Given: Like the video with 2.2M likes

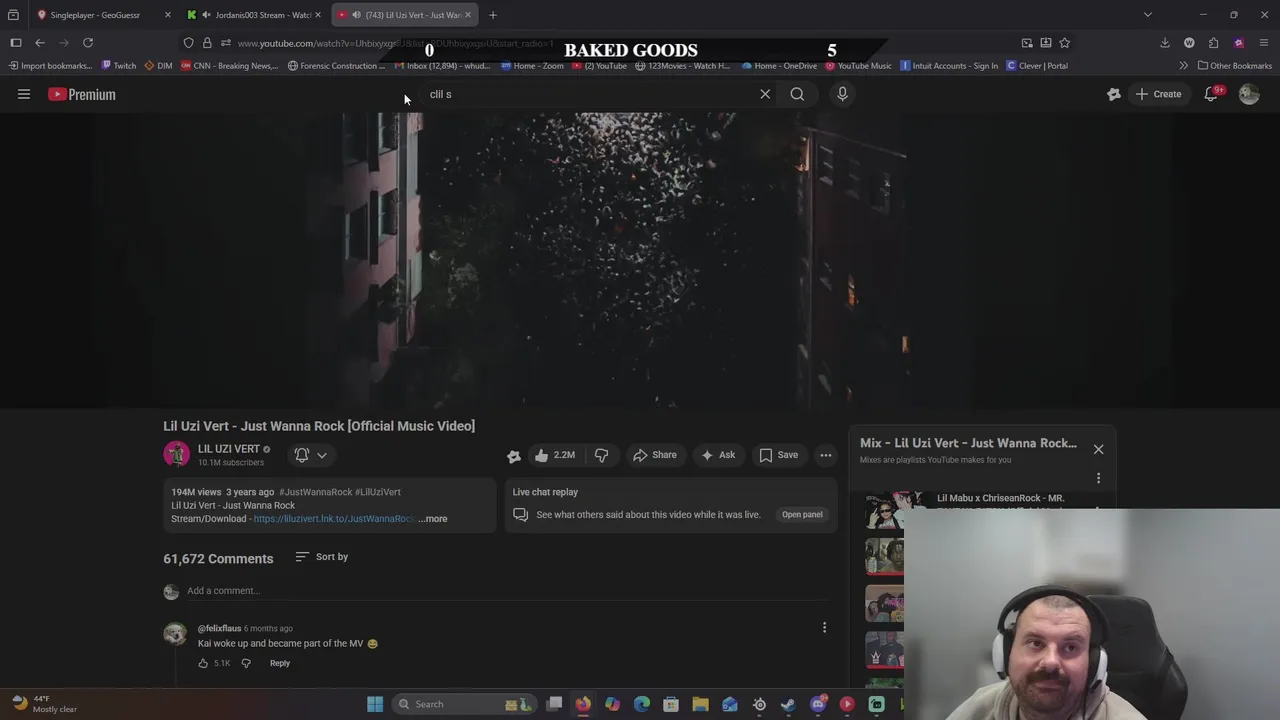Looking at the screenshot, I should tap(554, 455).
